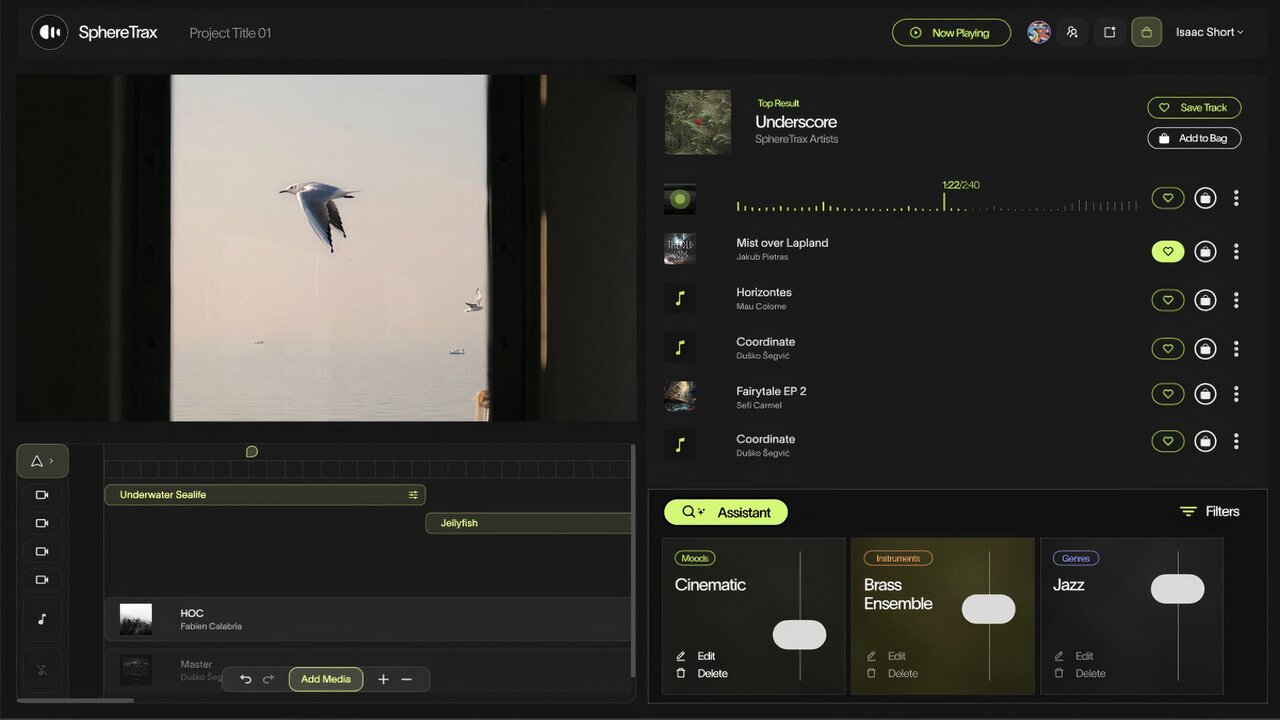Open the Assistant search tab
Screen dimensions: 1280x720
[726, 512]
